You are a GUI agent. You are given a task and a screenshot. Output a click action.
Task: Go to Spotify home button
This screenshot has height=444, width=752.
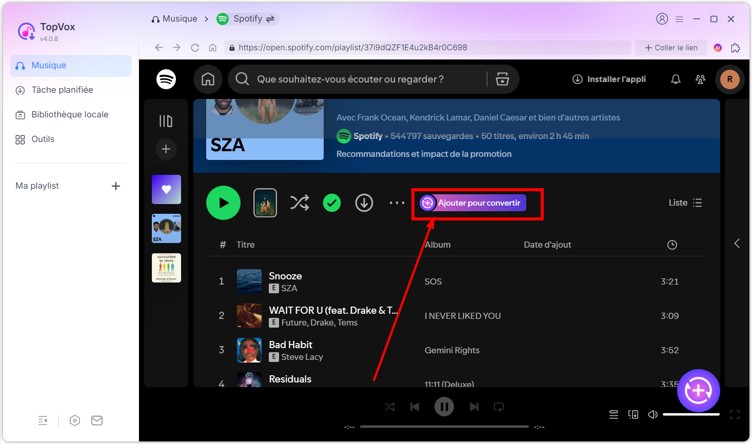click(208, 79)
